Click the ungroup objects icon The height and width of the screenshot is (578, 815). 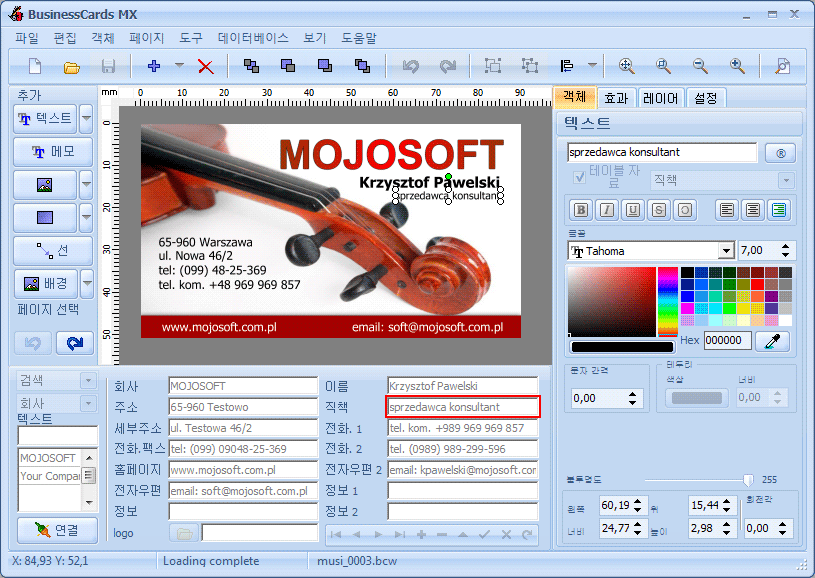[530, 65]
